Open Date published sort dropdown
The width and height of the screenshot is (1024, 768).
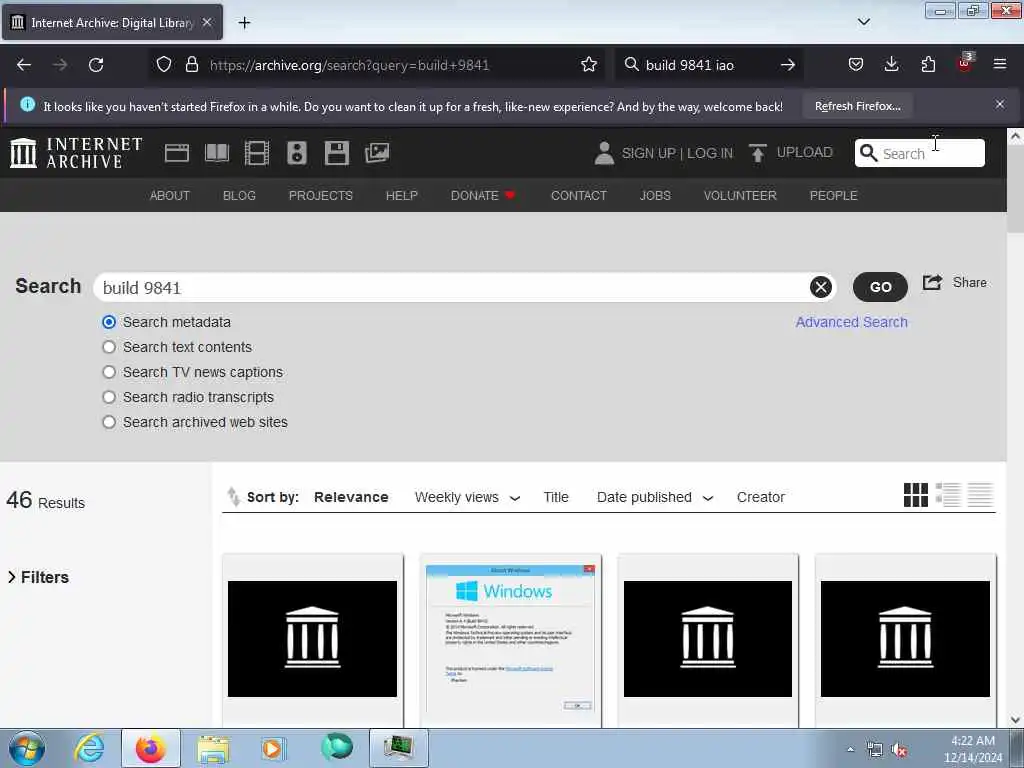click(655, 498)
